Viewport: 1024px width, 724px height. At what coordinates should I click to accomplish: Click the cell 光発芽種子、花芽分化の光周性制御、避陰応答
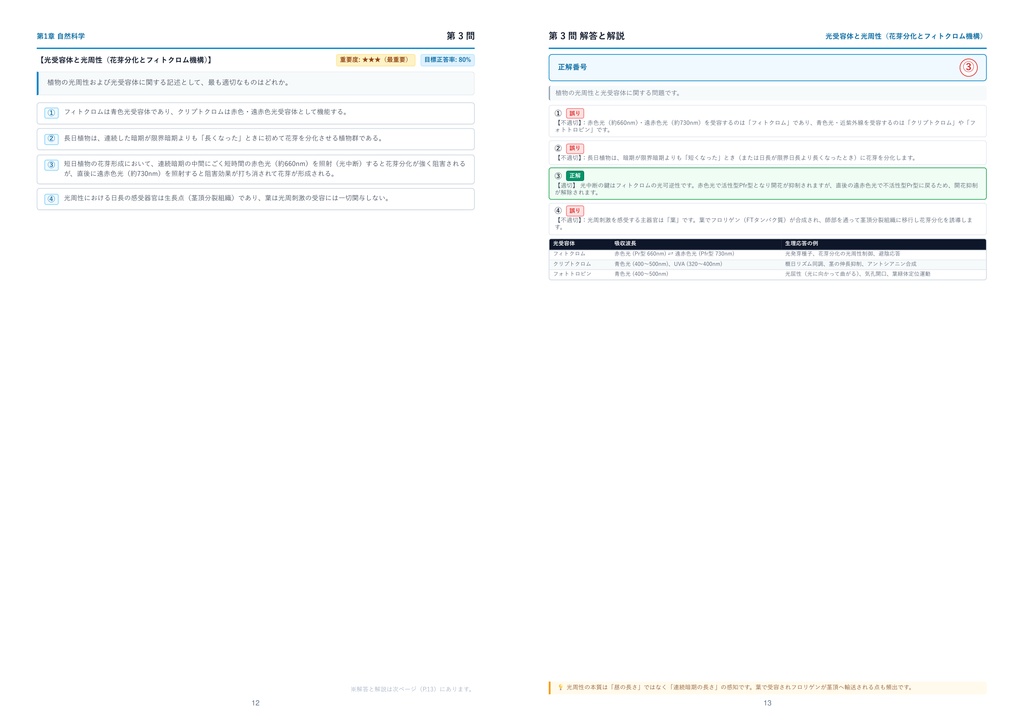842,253
